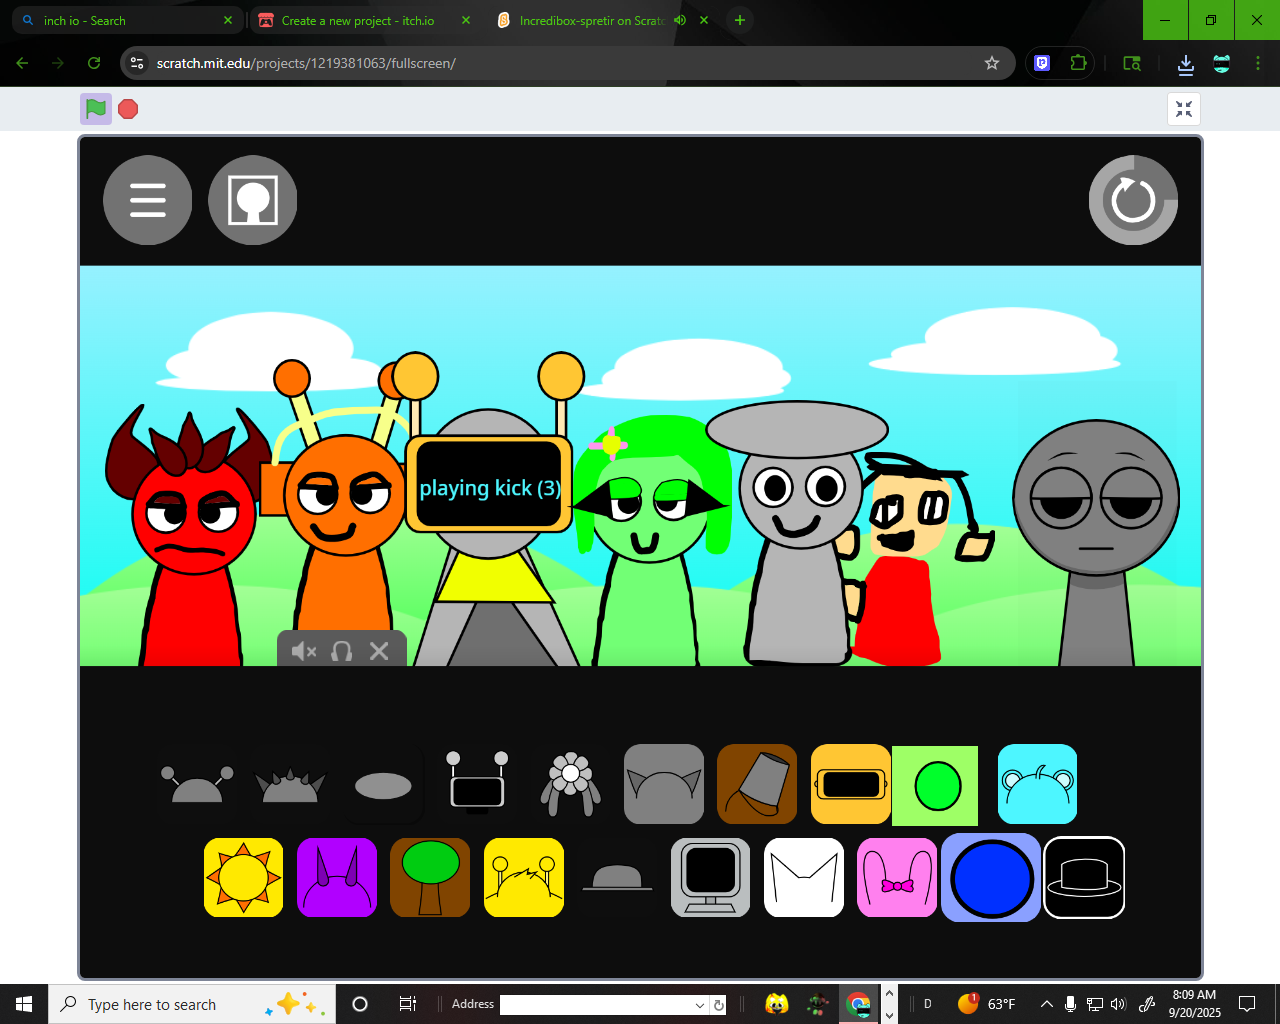Solo the orange character with headphones icon
Screen dimensions: 1280x1024
(x=342, y=651)
